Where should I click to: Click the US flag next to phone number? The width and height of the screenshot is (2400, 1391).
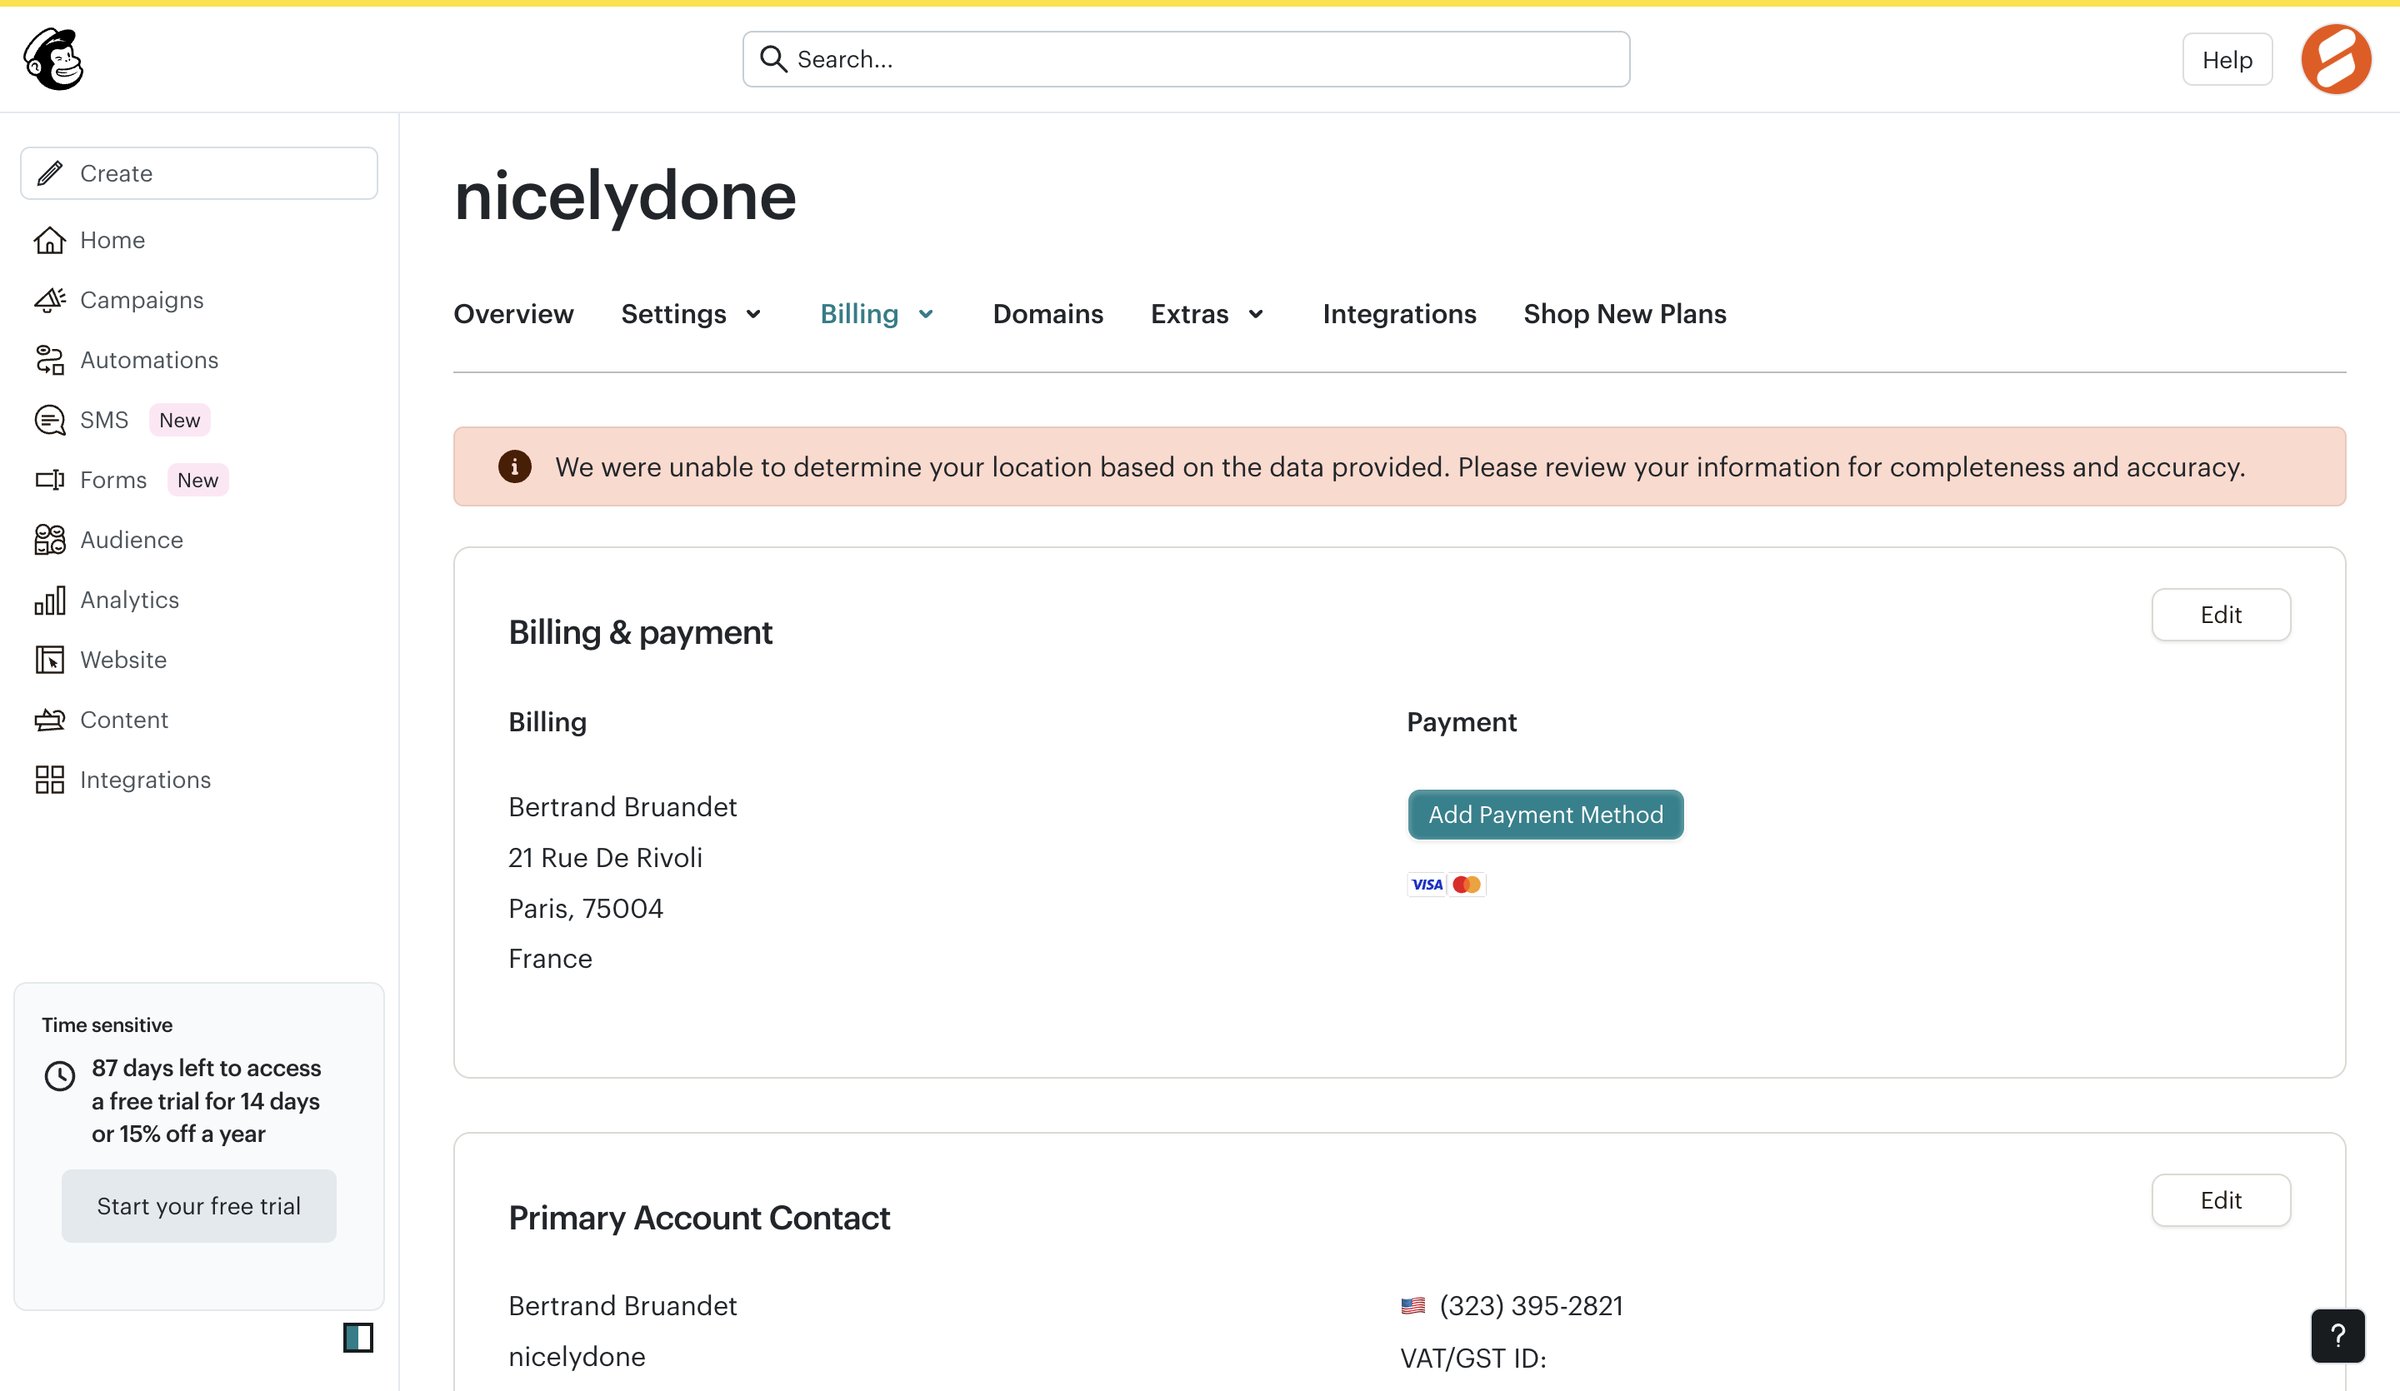tap(1413, 1306)
